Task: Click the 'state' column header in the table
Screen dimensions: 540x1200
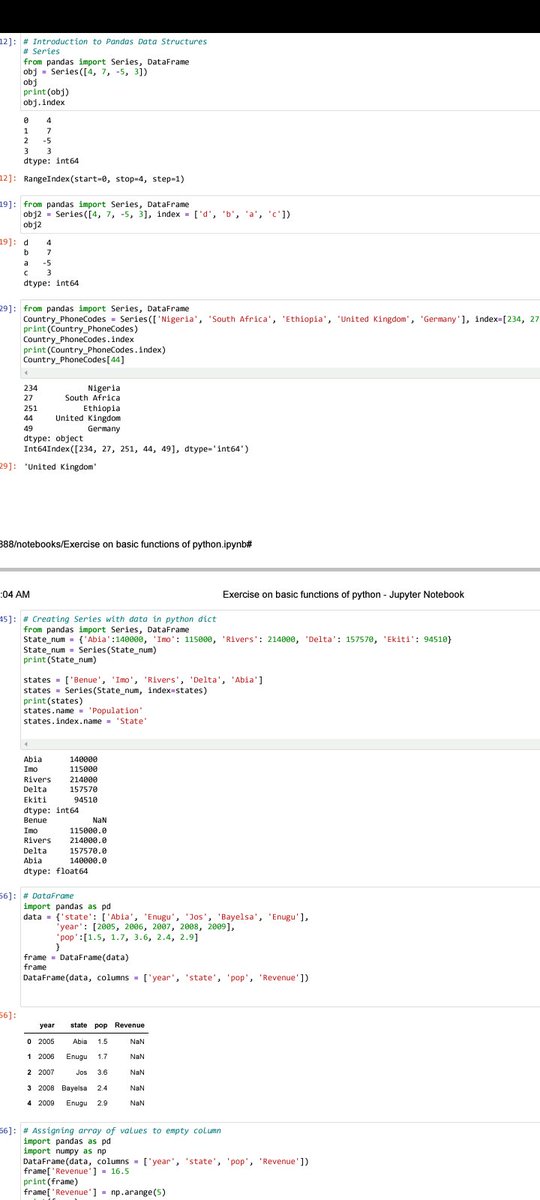Action: (77, 1027)
